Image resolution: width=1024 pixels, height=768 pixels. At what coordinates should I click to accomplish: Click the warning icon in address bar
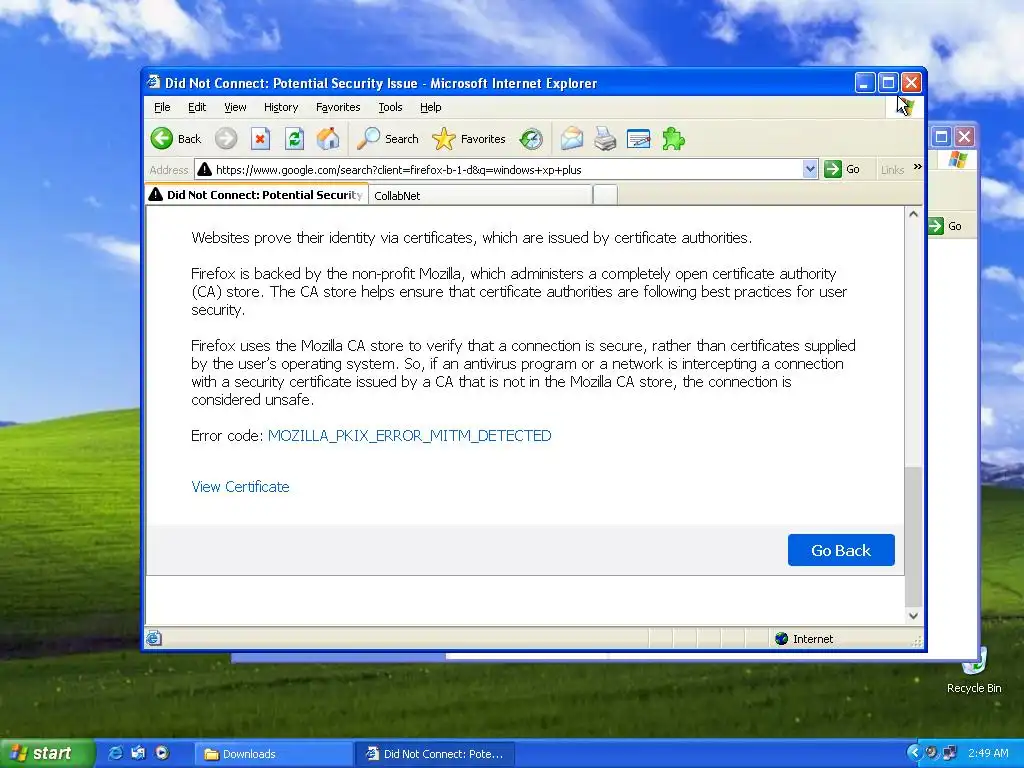(x=204, y=169)
